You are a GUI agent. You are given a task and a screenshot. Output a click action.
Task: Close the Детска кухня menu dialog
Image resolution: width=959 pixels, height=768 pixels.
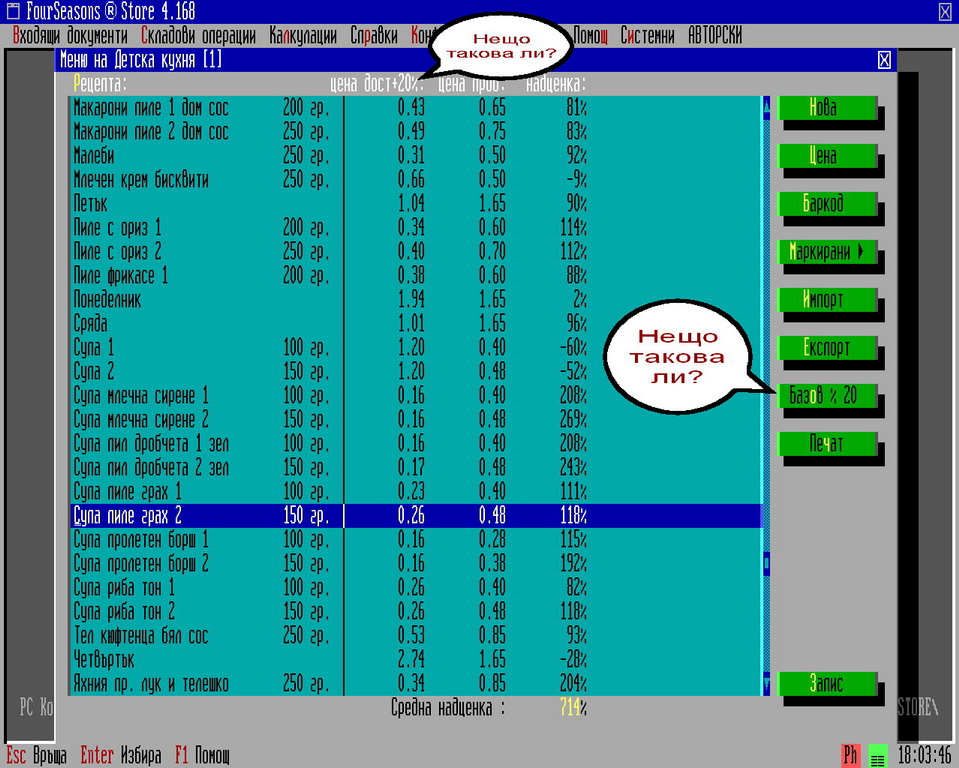click(x=884, y=60)
